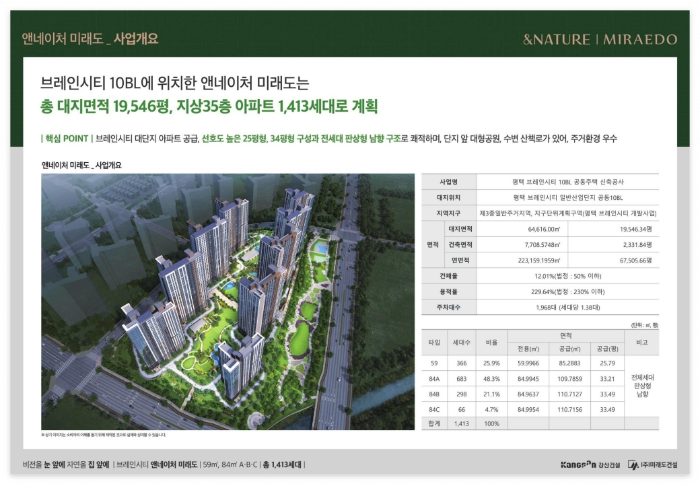This screenshot has width=700, height=484.
Task: Click the '연면적' sub-label
Action: point(460,260)
